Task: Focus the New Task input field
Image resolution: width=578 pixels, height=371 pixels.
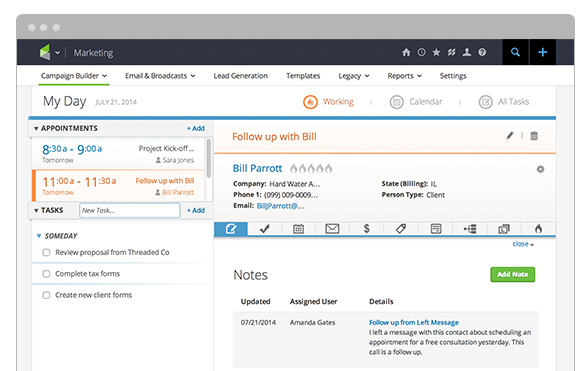Action: (x=130, y=210)
